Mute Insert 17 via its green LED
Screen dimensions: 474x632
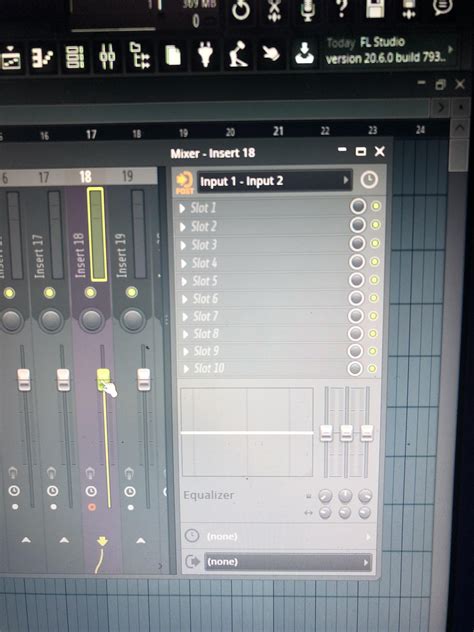click(50, 293)
